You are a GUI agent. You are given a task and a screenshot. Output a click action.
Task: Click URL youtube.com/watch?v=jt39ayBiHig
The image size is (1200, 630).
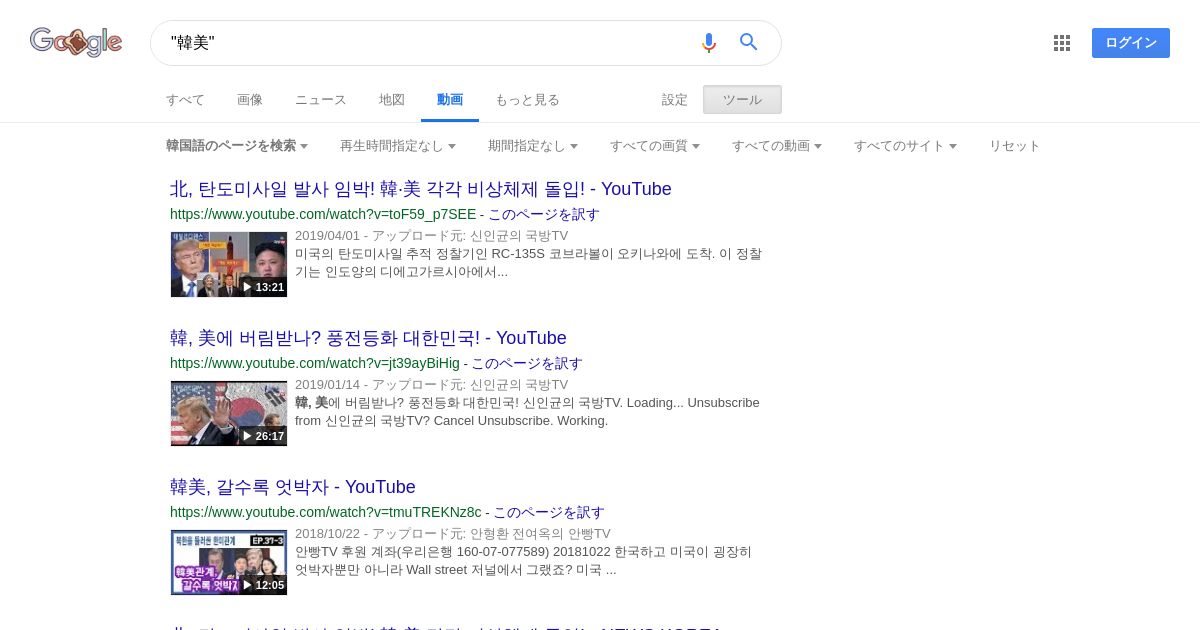tap(315, 363)
